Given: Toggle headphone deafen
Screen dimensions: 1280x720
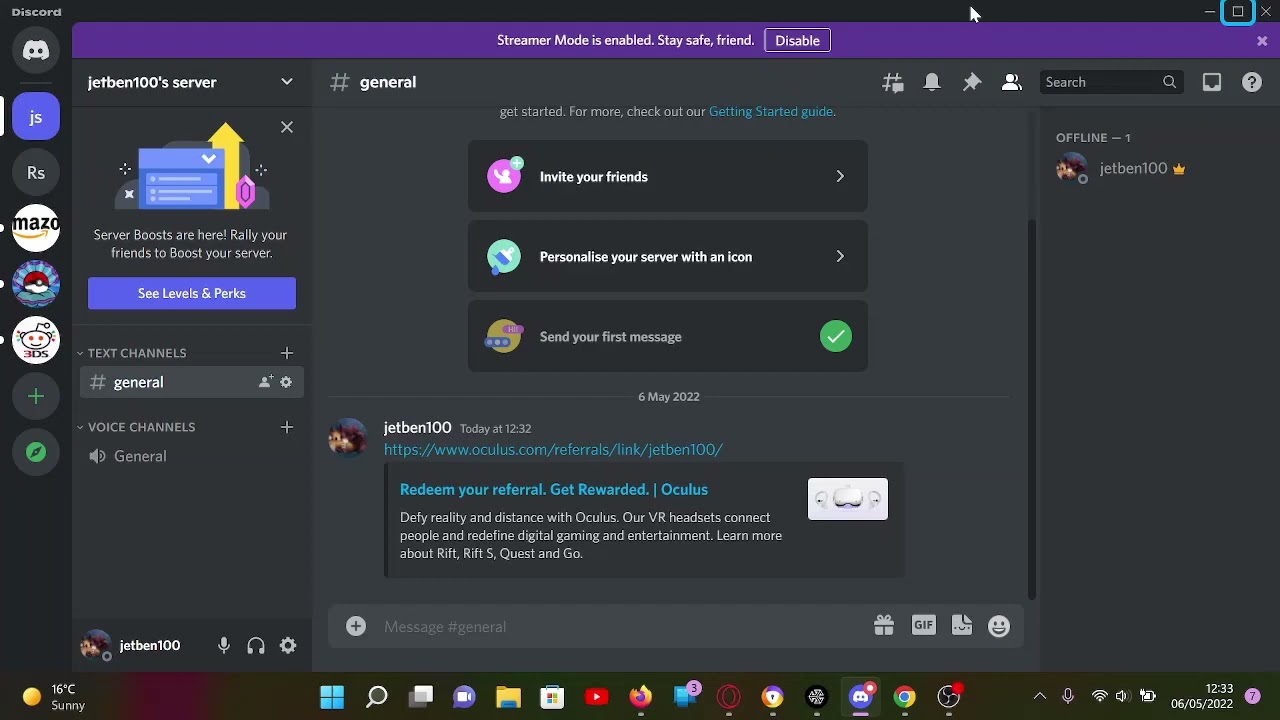Looking at the screenshot, I should [x=256, y=646].
